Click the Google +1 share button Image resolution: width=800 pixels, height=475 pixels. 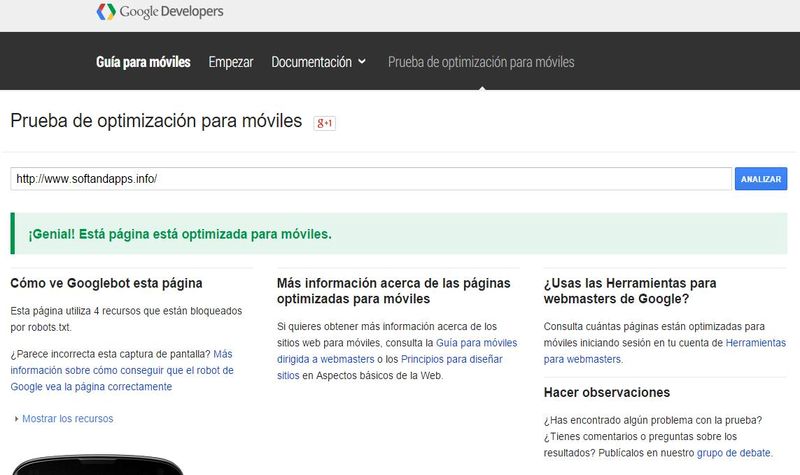324,123
